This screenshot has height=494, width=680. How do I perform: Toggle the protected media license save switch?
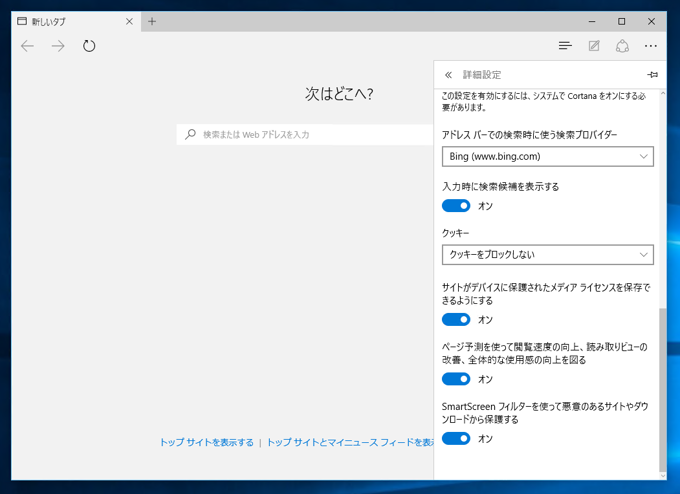[456, 320]
